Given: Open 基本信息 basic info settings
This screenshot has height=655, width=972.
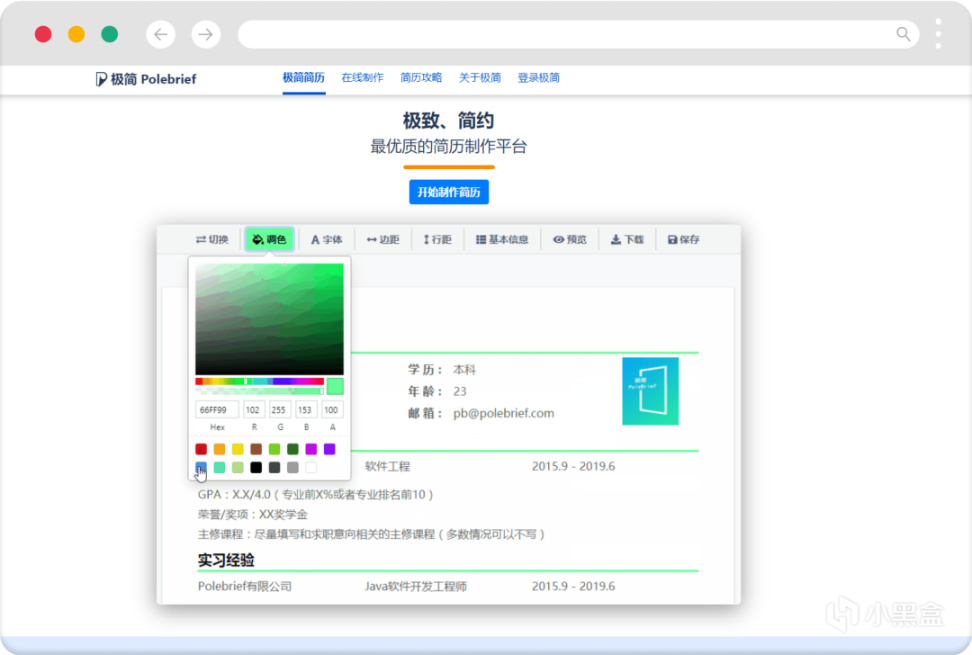Looking at the screenshot, I should [x=502, y=239].
